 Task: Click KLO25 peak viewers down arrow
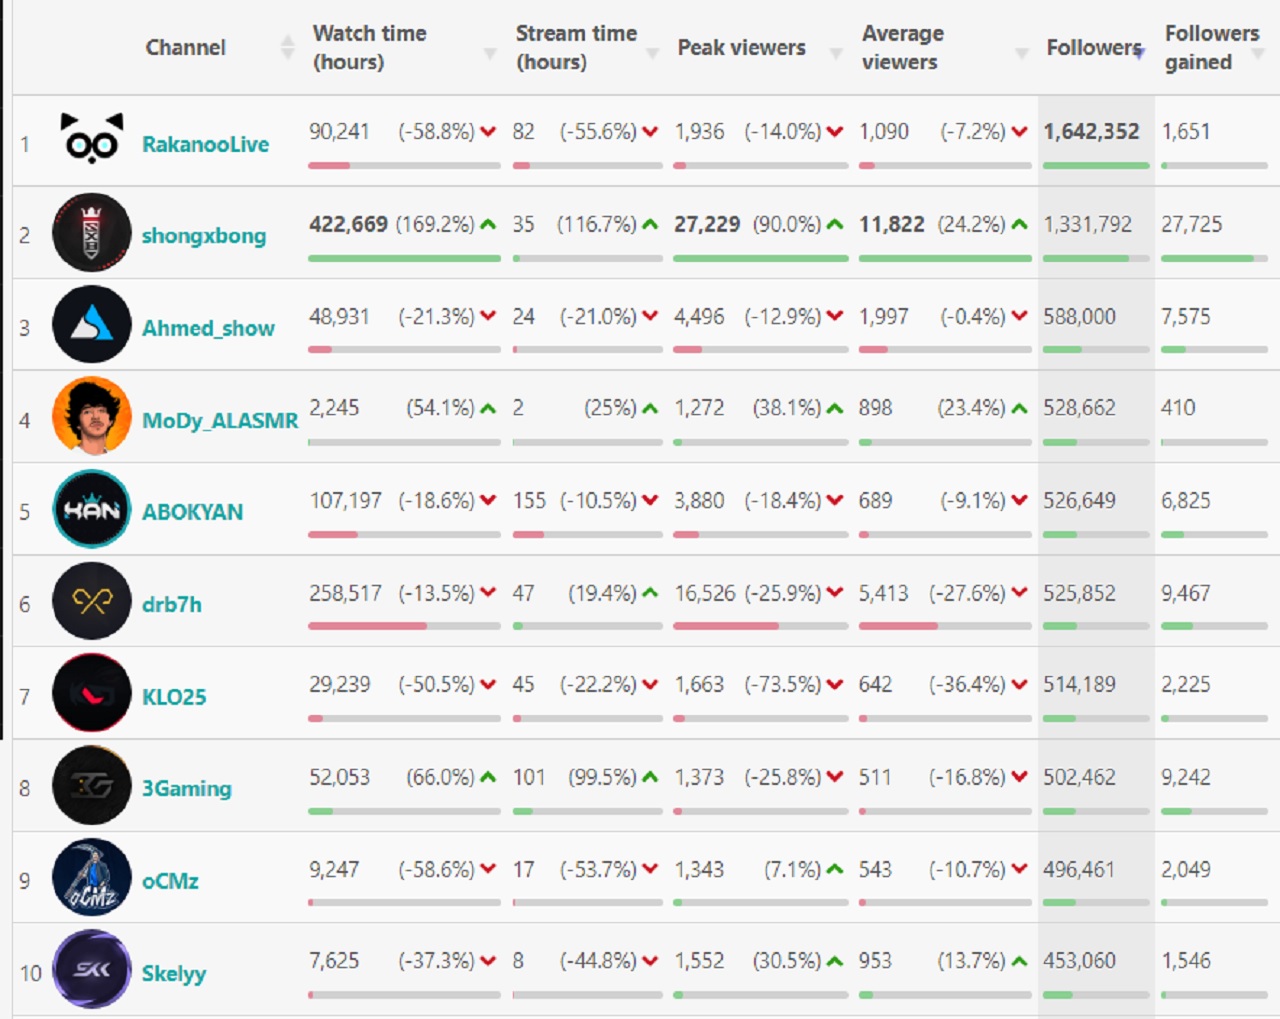tap(835, 685)
